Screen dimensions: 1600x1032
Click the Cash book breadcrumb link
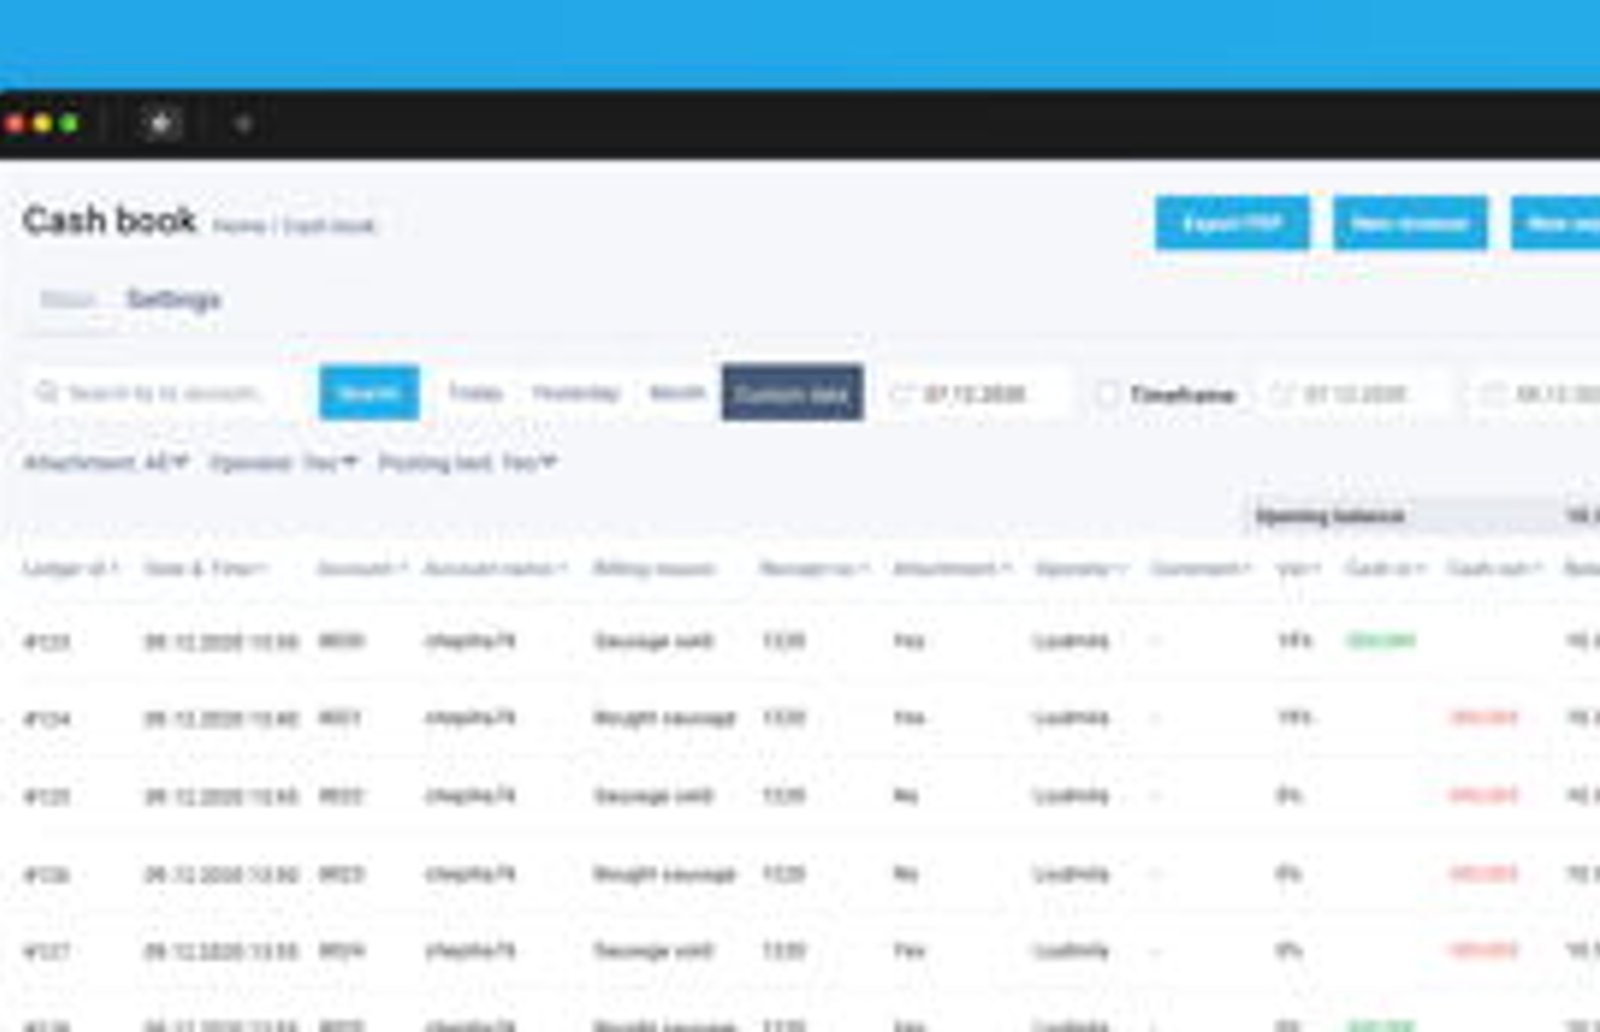(329, 226)
